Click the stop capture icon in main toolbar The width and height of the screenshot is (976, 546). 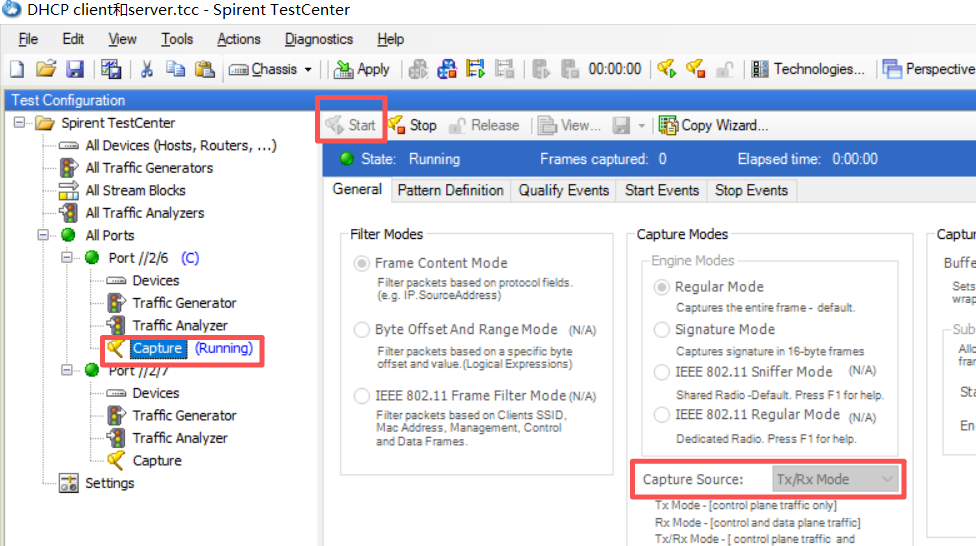pyautogui.click(x=695, y=69)
